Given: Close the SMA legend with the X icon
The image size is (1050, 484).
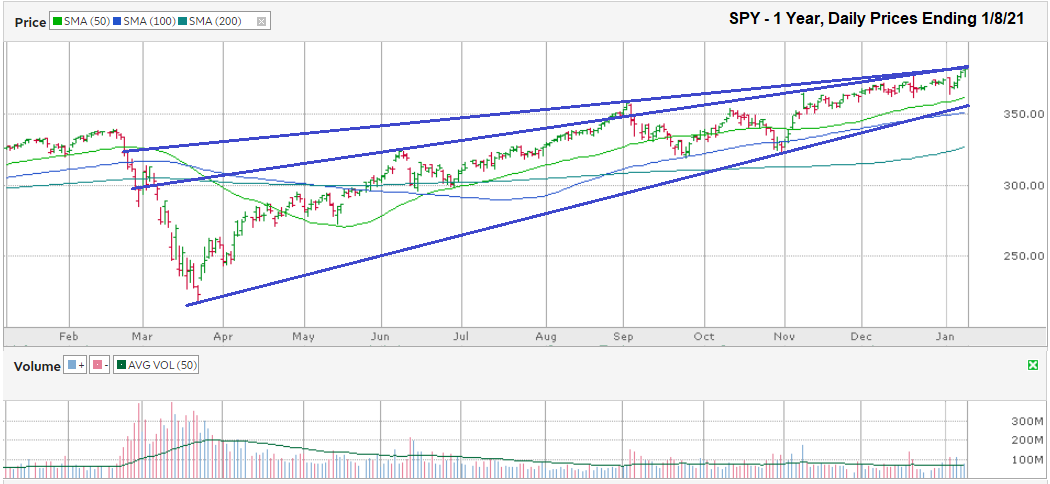Looking at the screenshot, I should 261,21.
